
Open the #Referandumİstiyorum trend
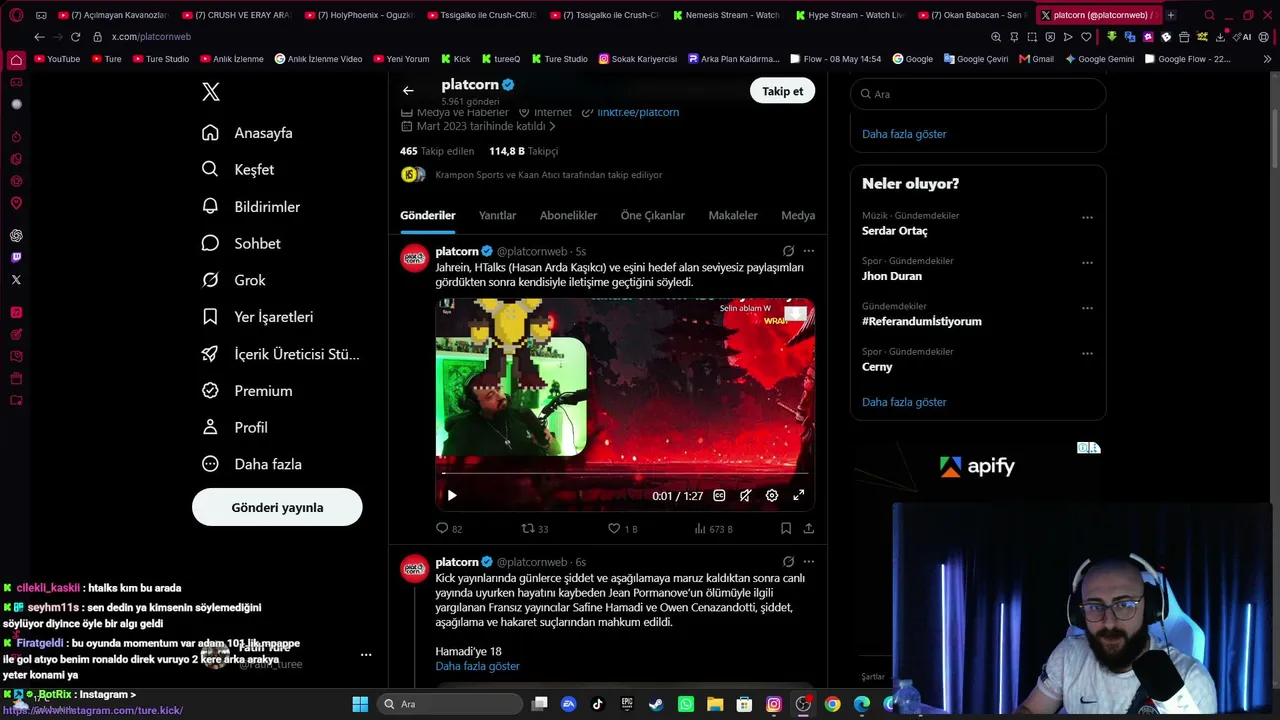coord(922,321)
